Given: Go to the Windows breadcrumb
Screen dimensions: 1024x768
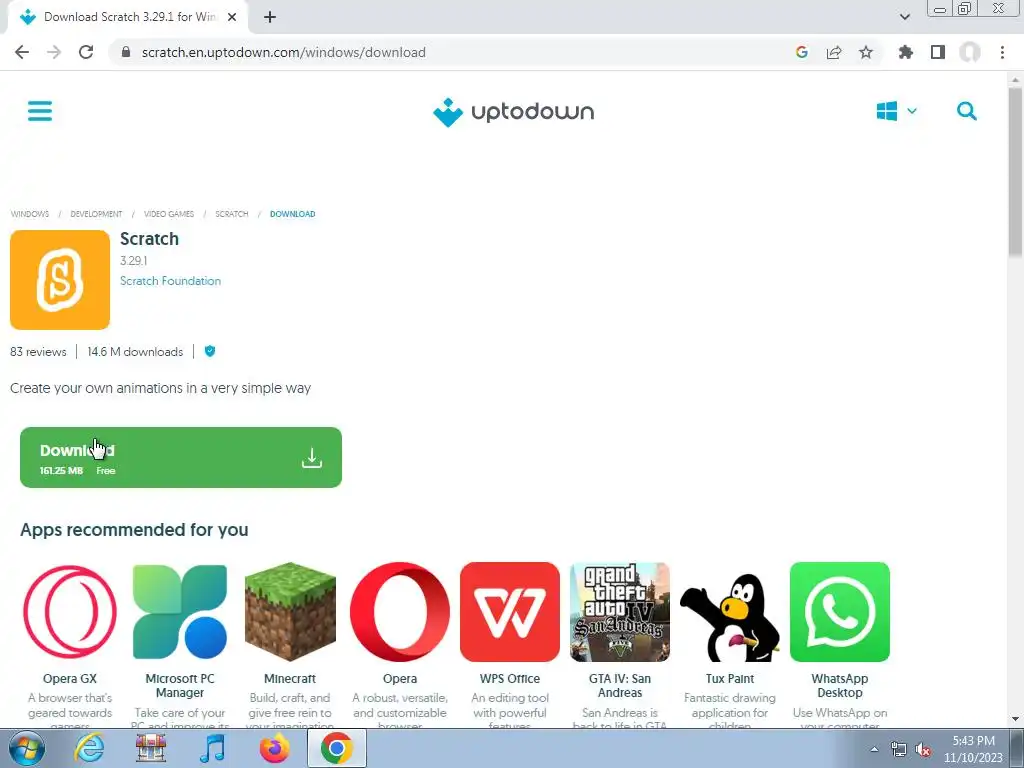Looking at the screenshot, I should (29, 214).
